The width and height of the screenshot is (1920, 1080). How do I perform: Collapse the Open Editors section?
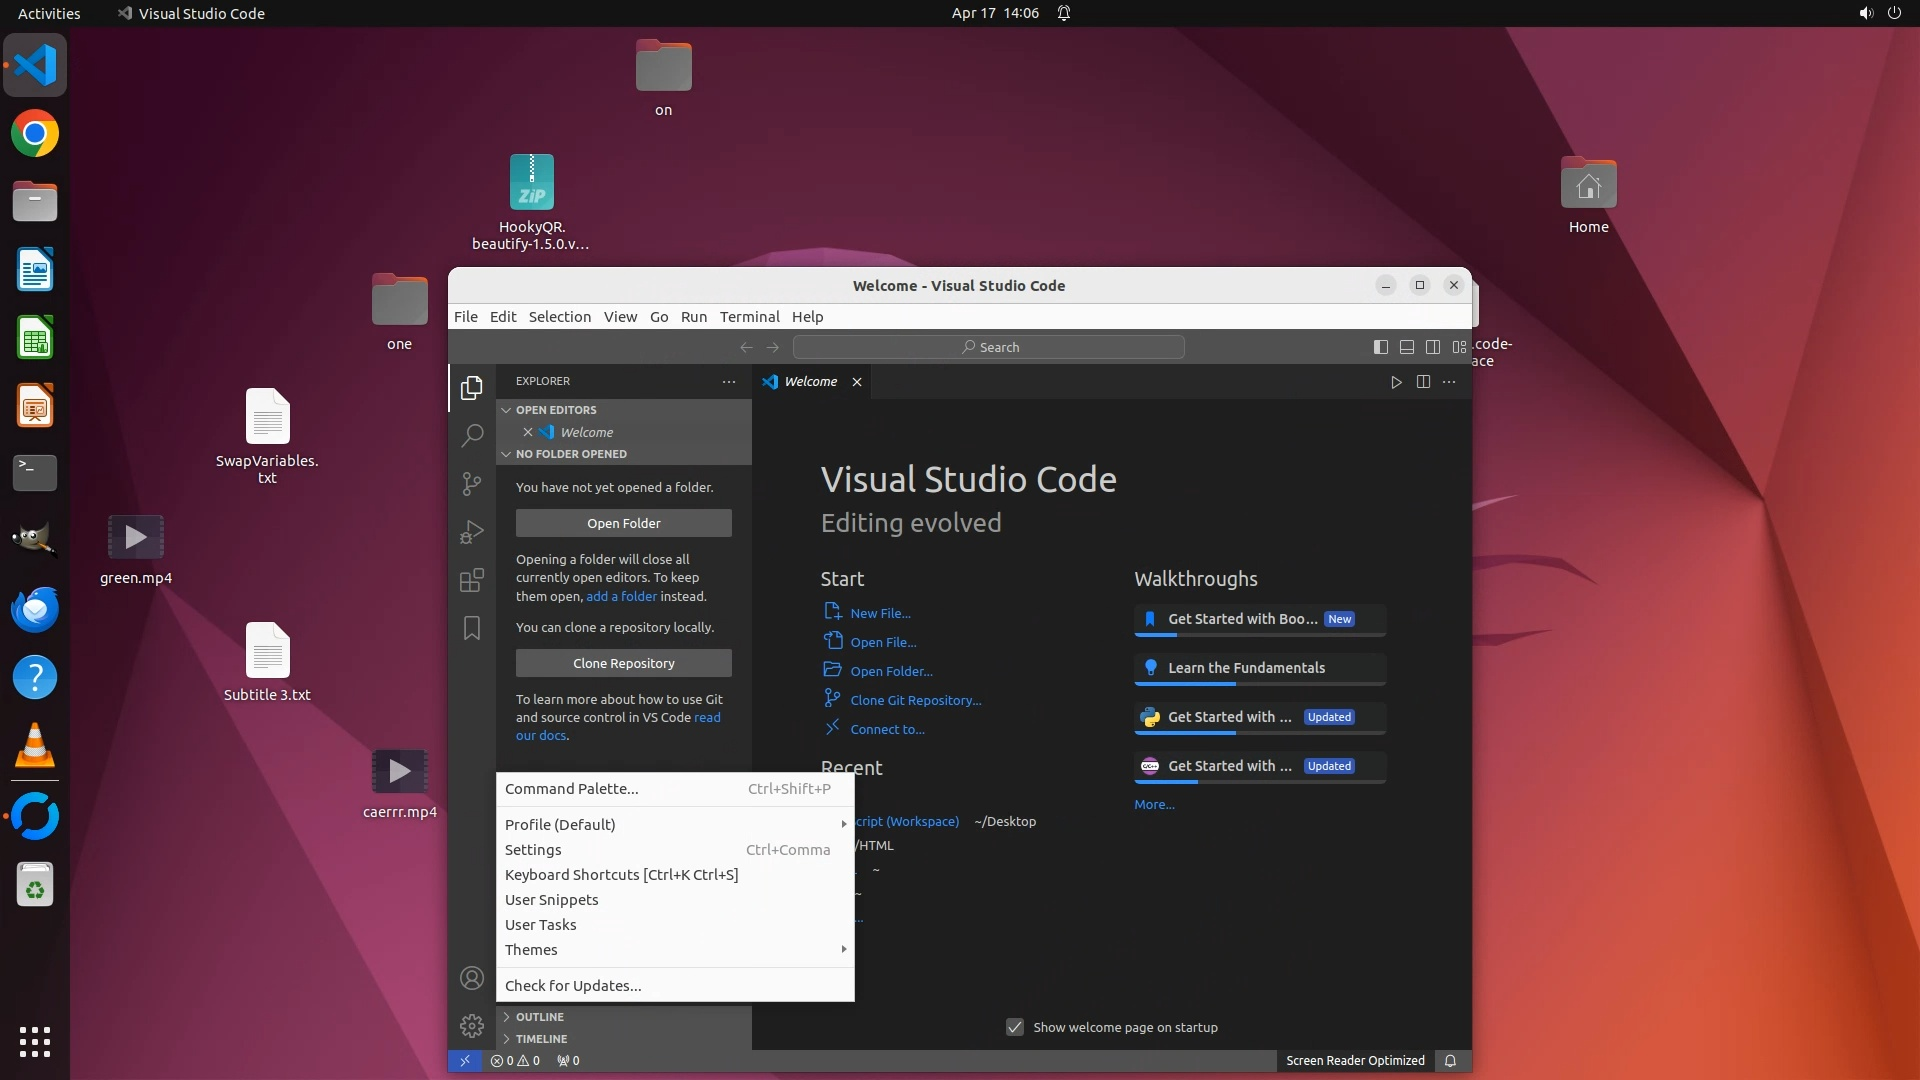coord(556,410)
